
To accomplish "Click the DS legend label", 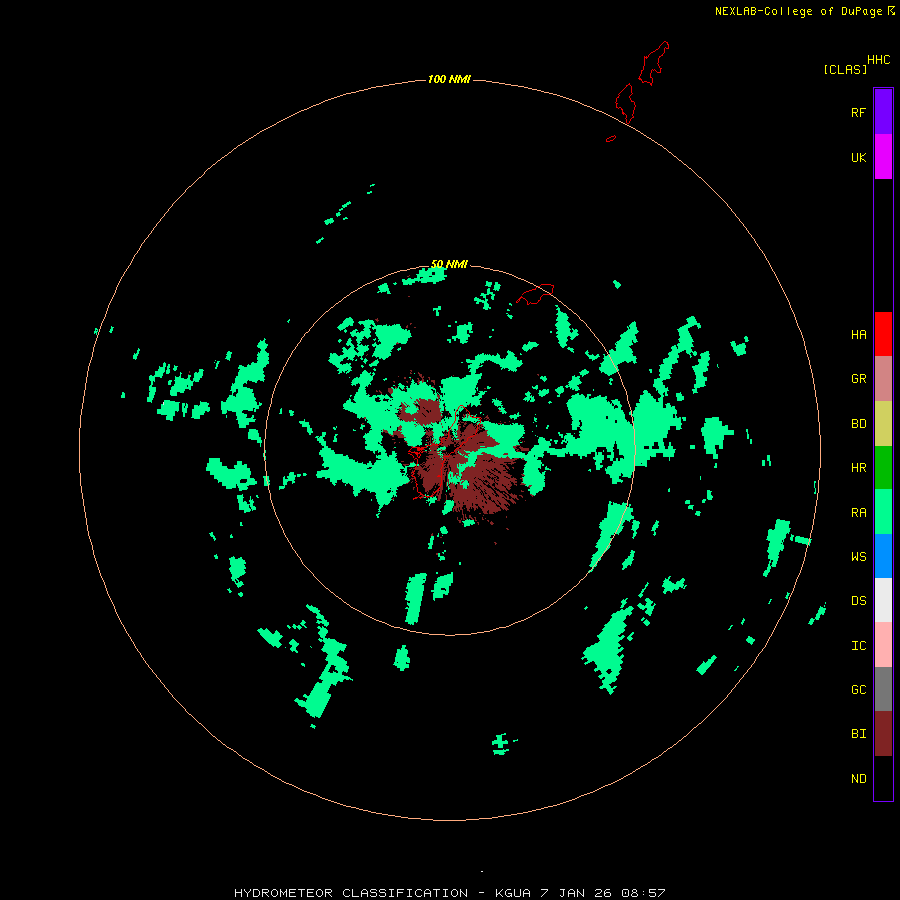I will pos(858,601).
